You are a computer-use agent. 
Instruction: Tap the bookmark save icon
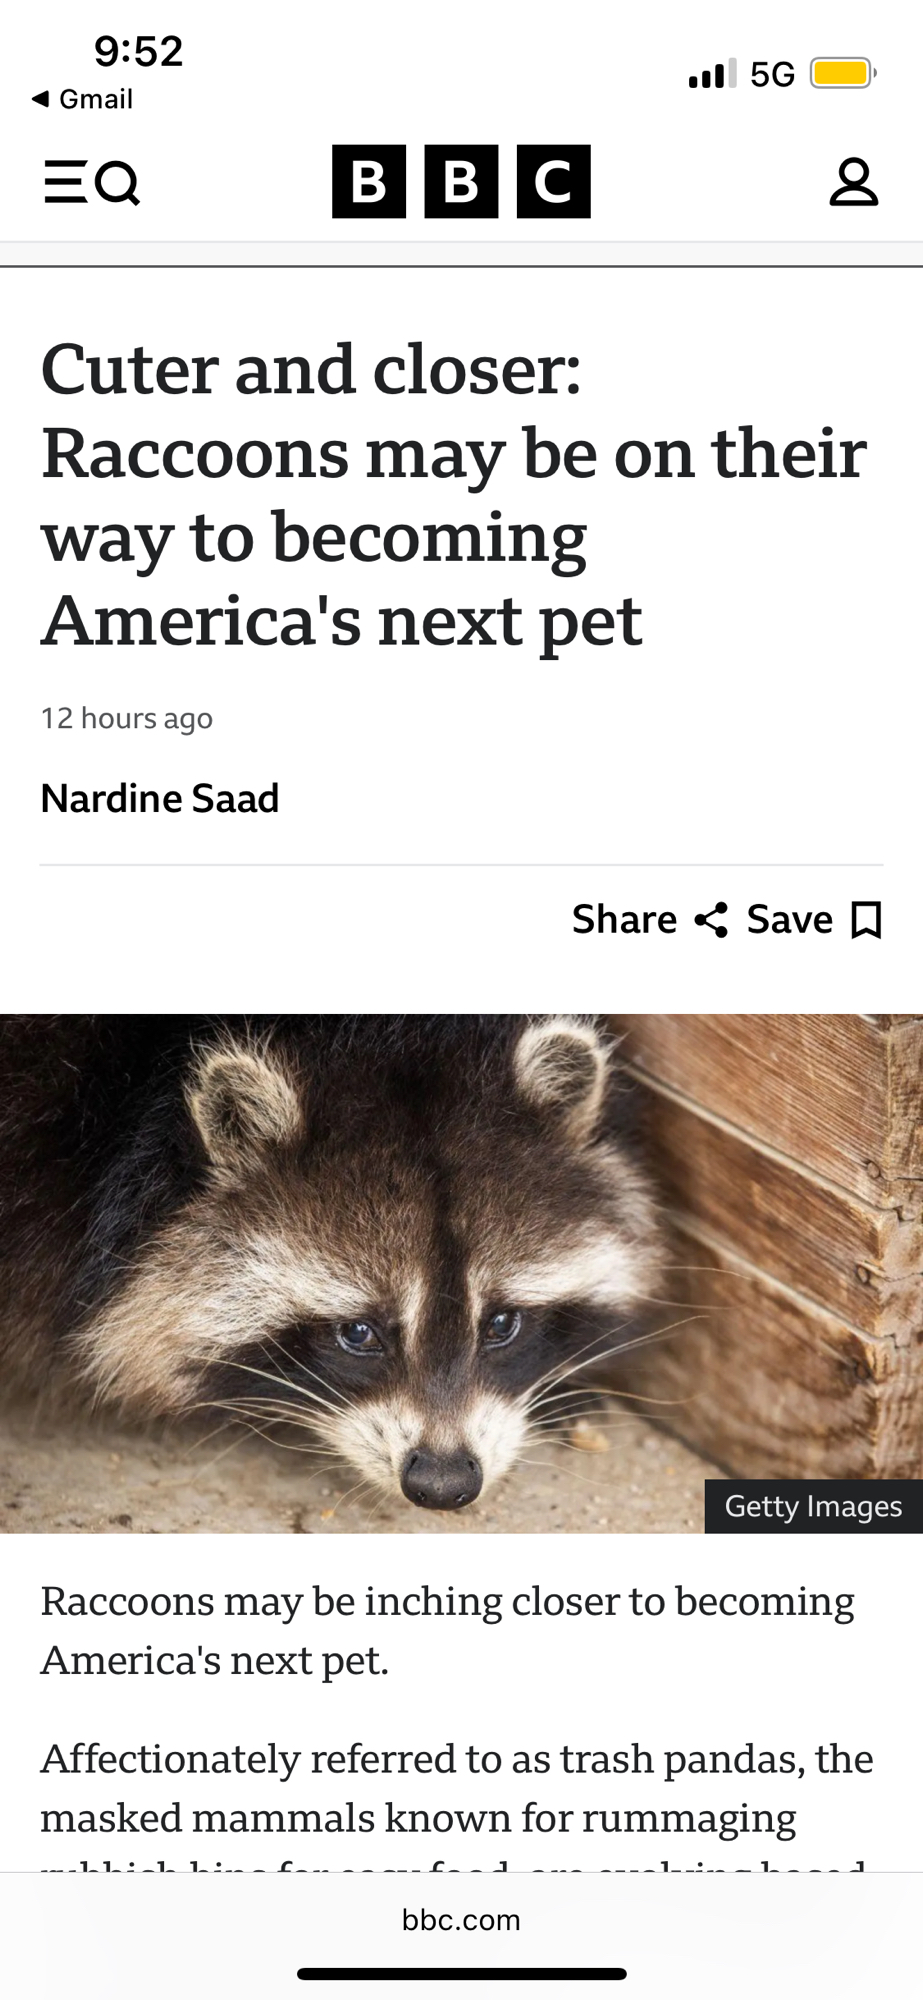coord(866,920)
